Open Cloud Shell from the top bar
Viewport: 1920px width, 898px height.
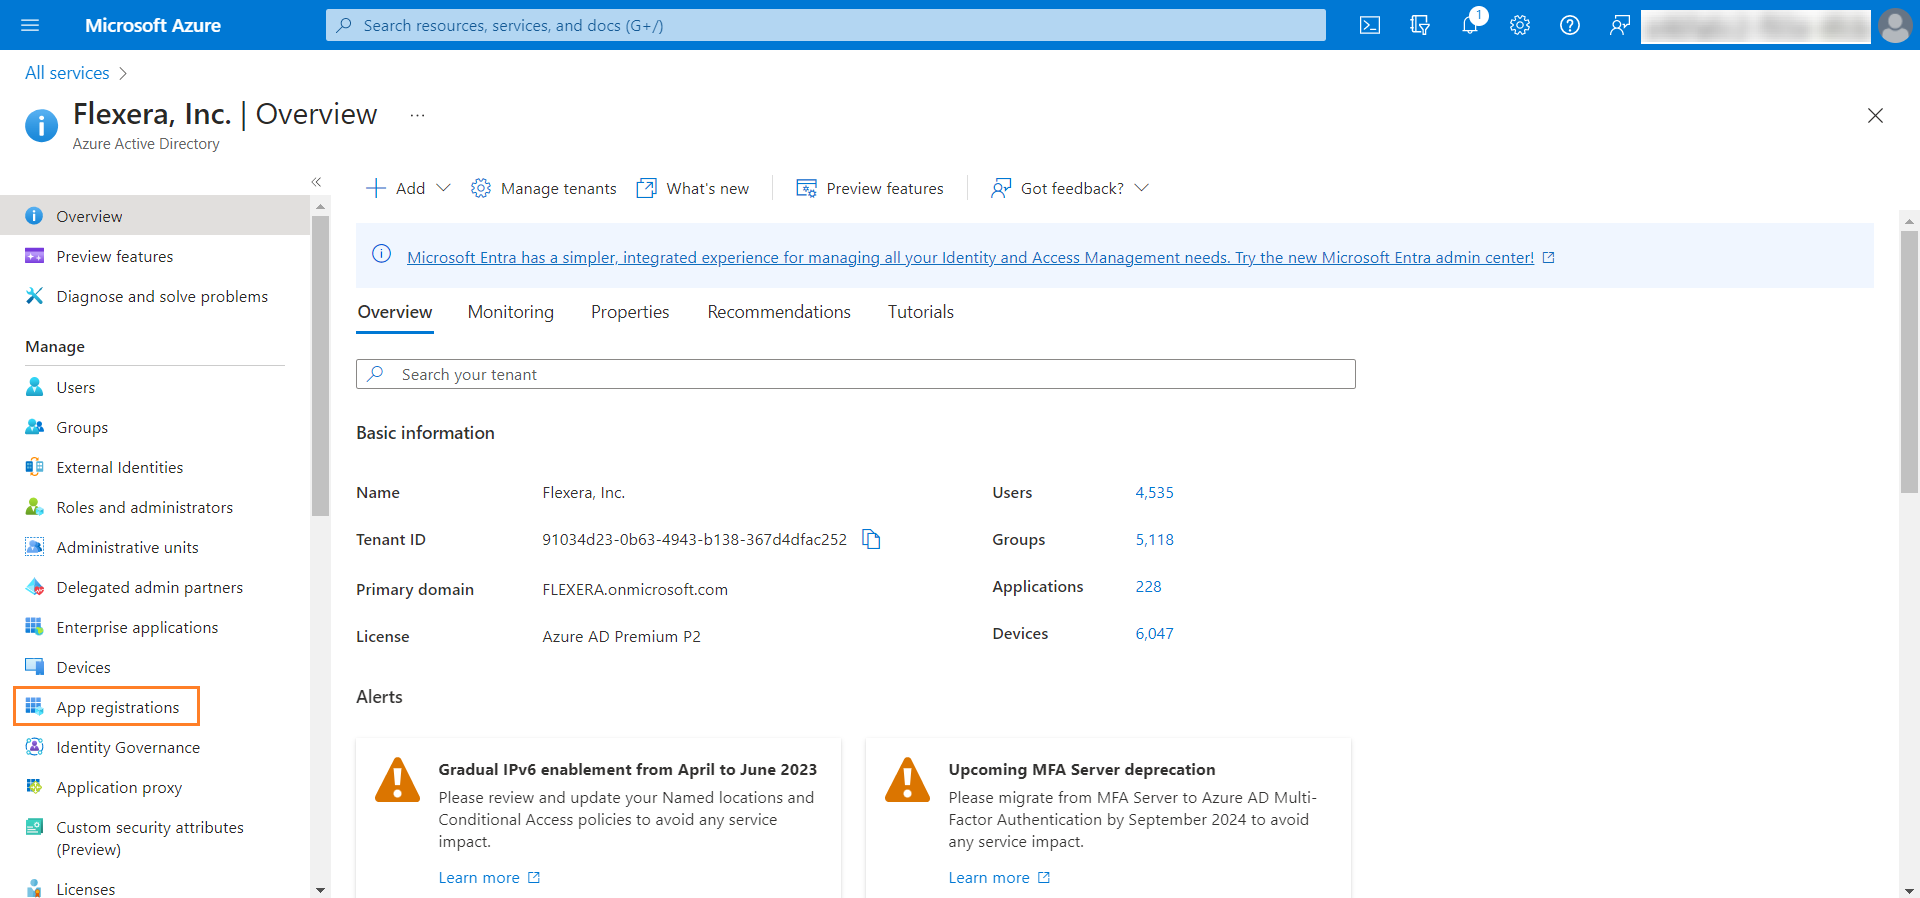tap(1369, 25)
